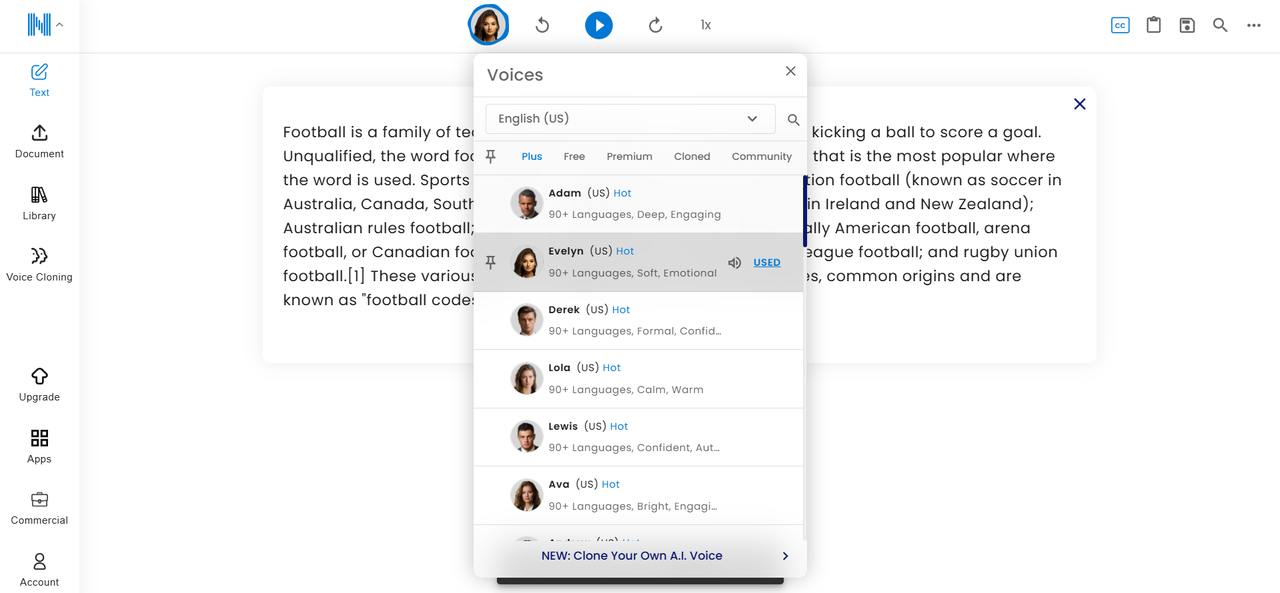
Task: Choose the Lewis voice
Action: pyautogui.click(x=638, y=437)
